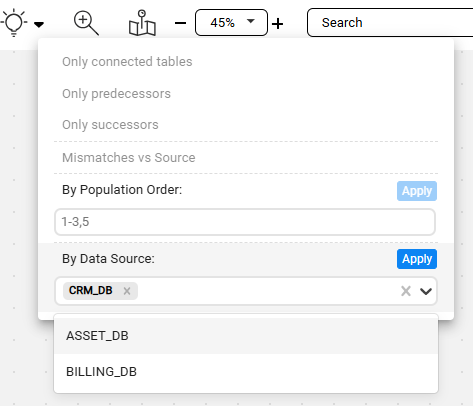
Task: Click the population order input field
Action: tap(245, 222)
